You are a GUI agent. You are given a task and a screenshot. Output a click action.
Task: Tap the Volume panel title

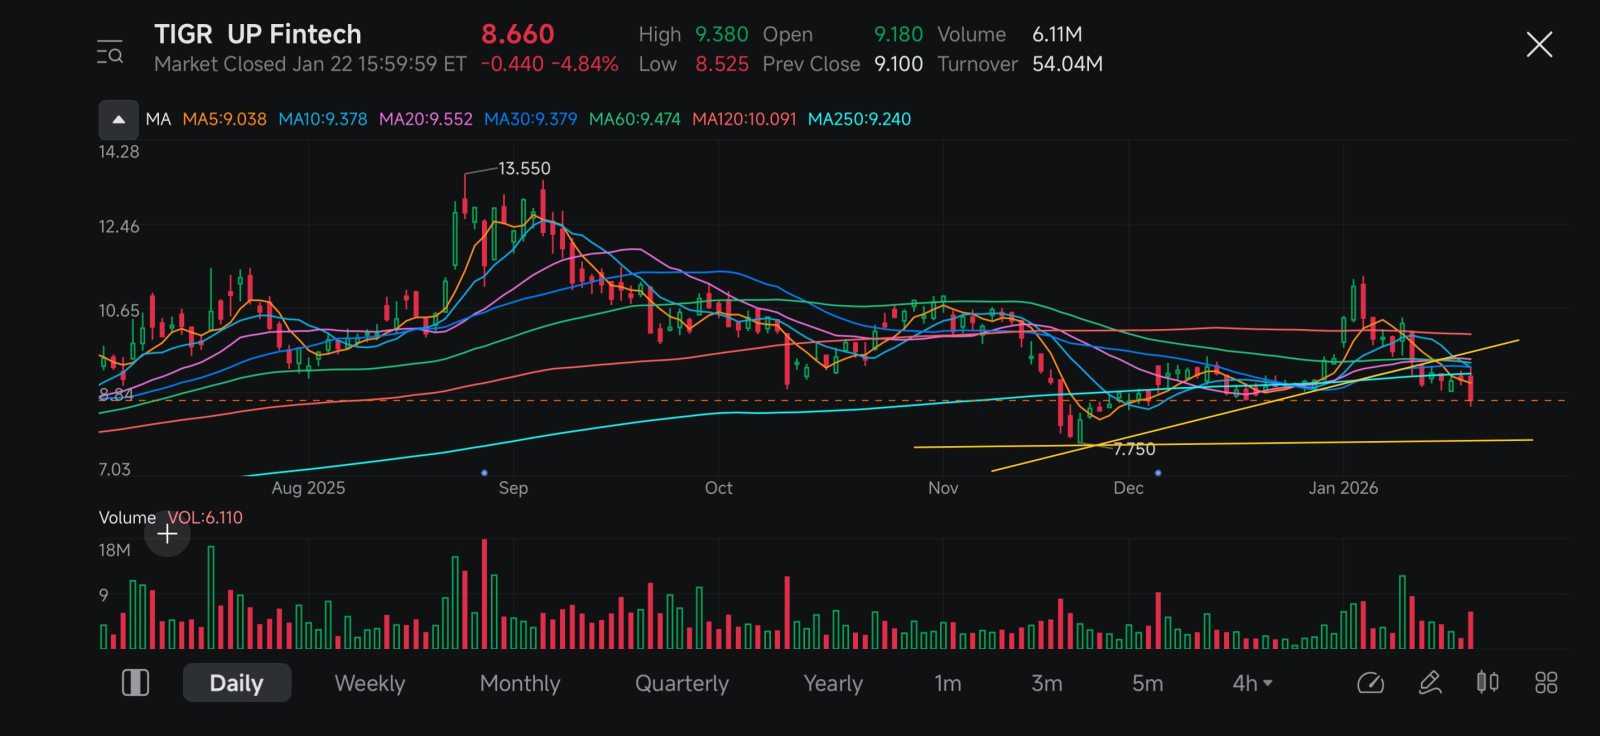point(127,517)
